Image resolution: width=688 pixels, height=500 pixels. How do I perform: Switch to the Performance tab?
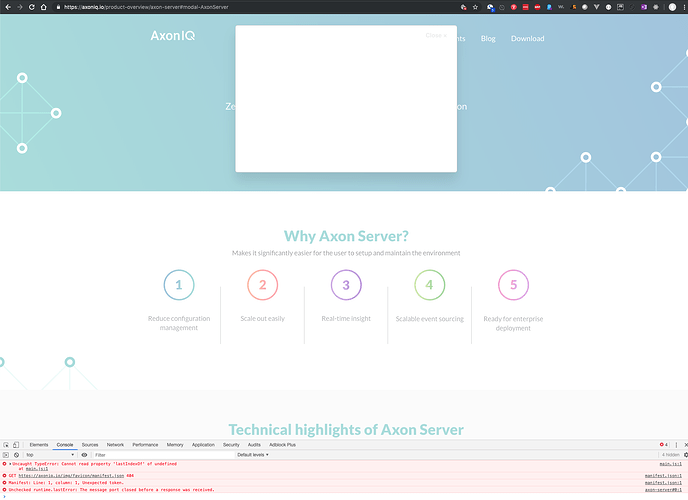[145, 445]
